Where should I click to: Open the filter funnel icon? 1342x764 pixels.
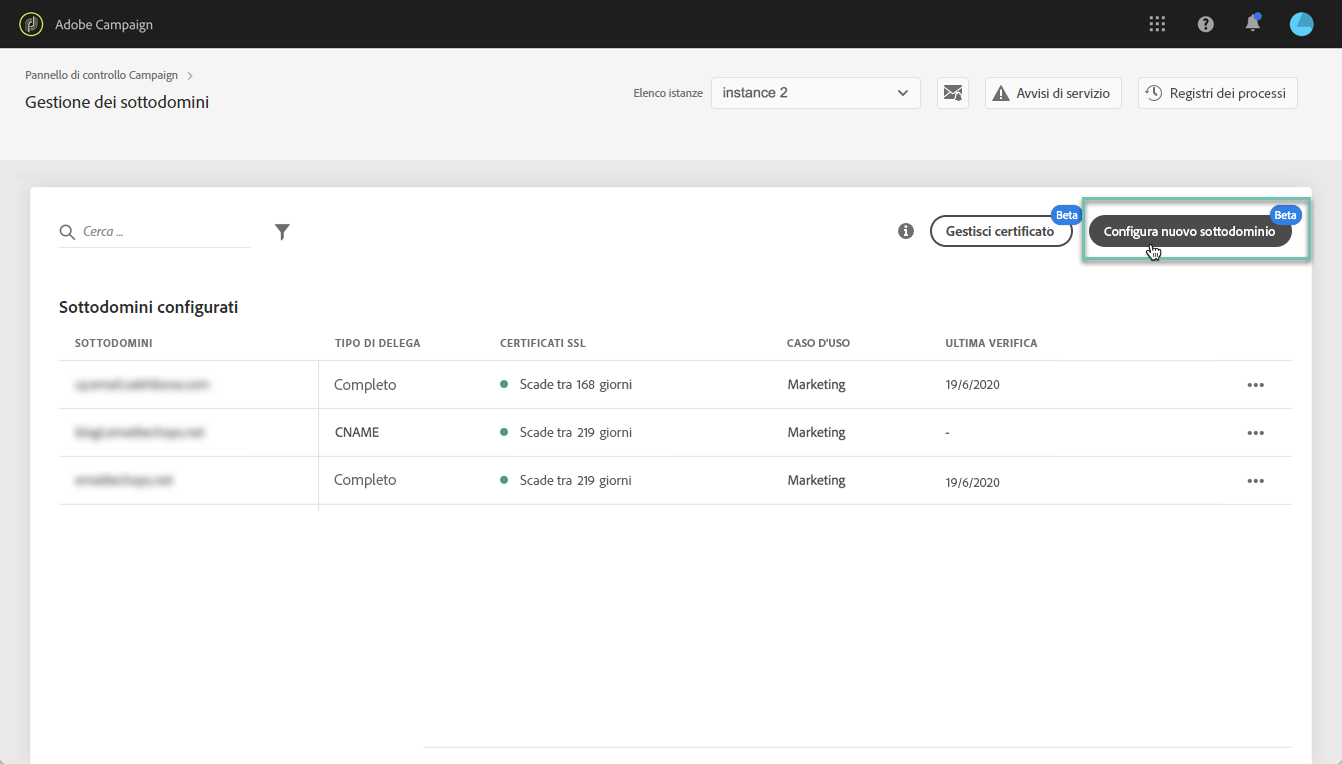[282, 232]
